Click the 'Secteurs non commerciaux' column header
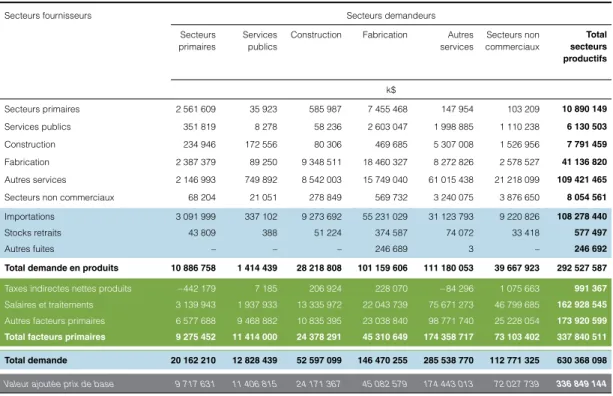Image resolution: width=613 pixels, height=396 pixels. tap(512, 41)
